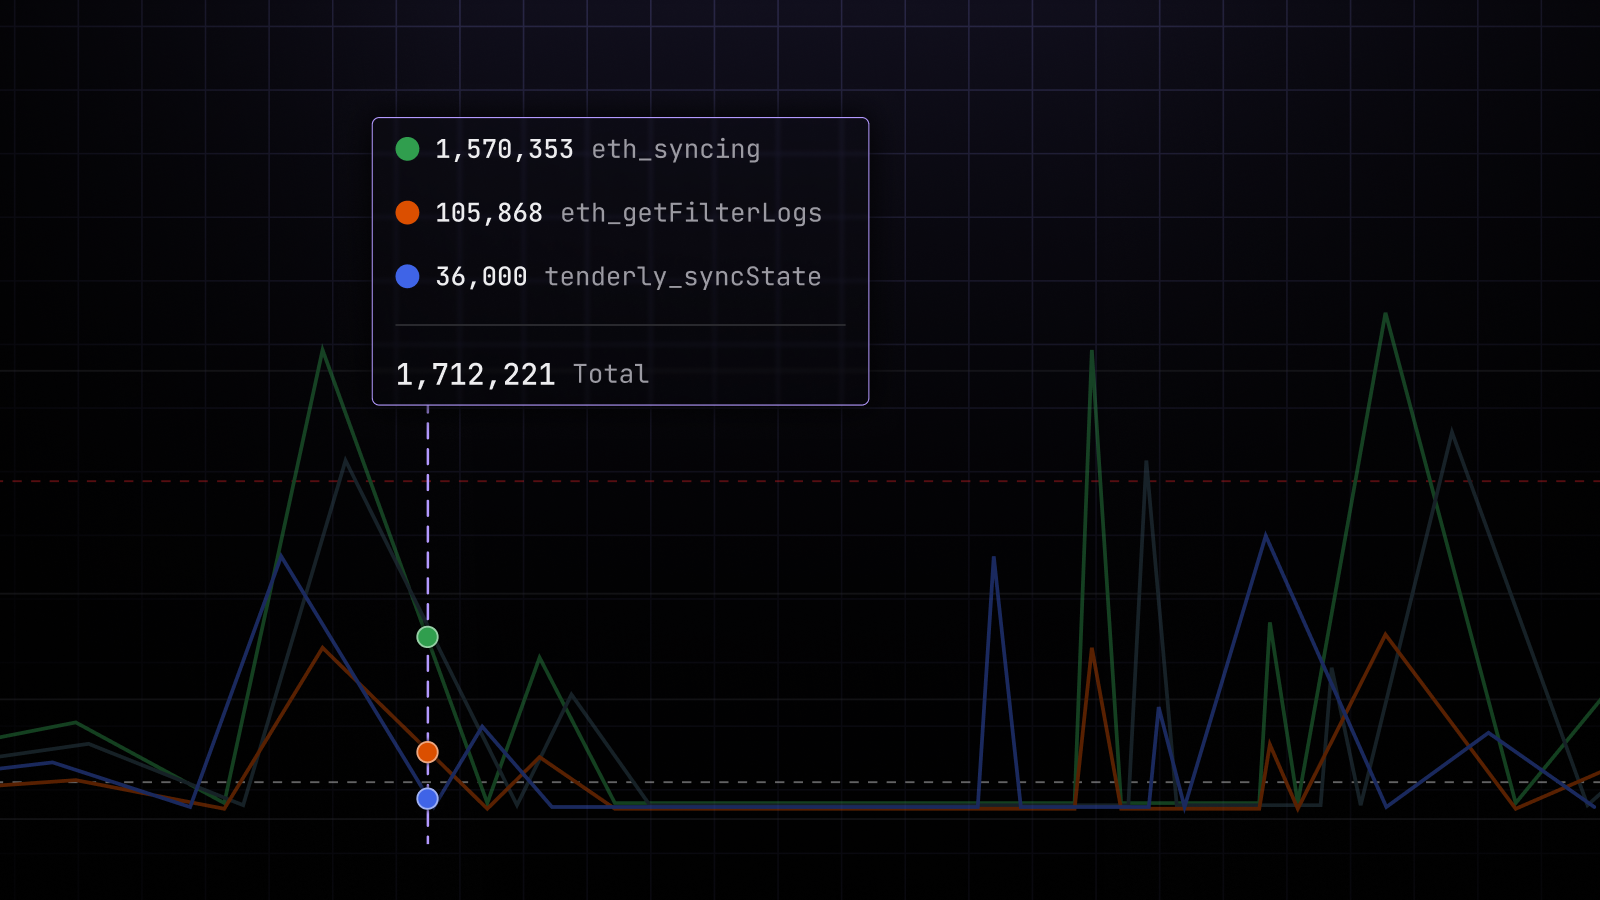Viewport: 1600px width, 900px height.
Task: Collapse the hover tooltip panel
Action: click(619, 260)
